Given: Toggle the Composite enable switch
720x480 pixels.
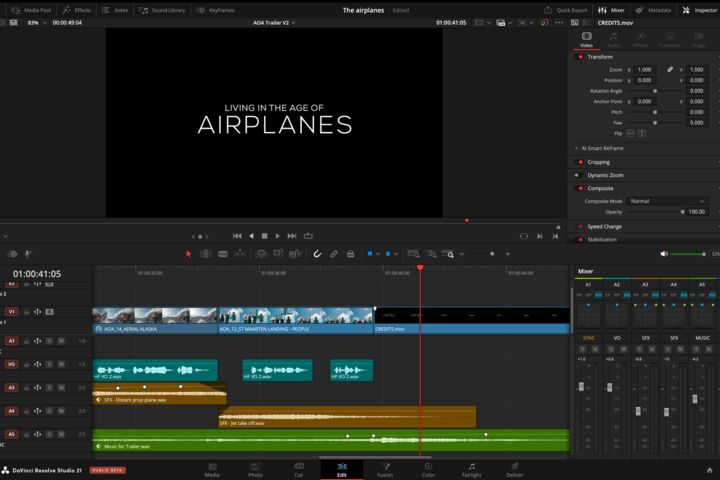Looking at the screenshot, I should click(579, 188).
